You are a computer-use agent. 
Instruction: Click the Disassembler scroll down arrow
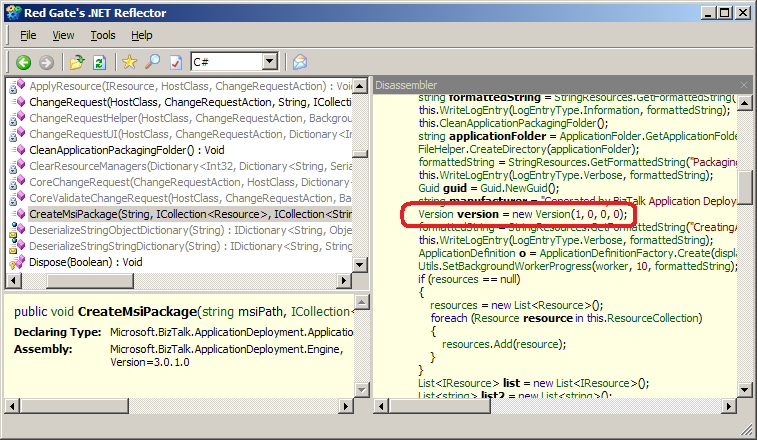tap(744, 389)
